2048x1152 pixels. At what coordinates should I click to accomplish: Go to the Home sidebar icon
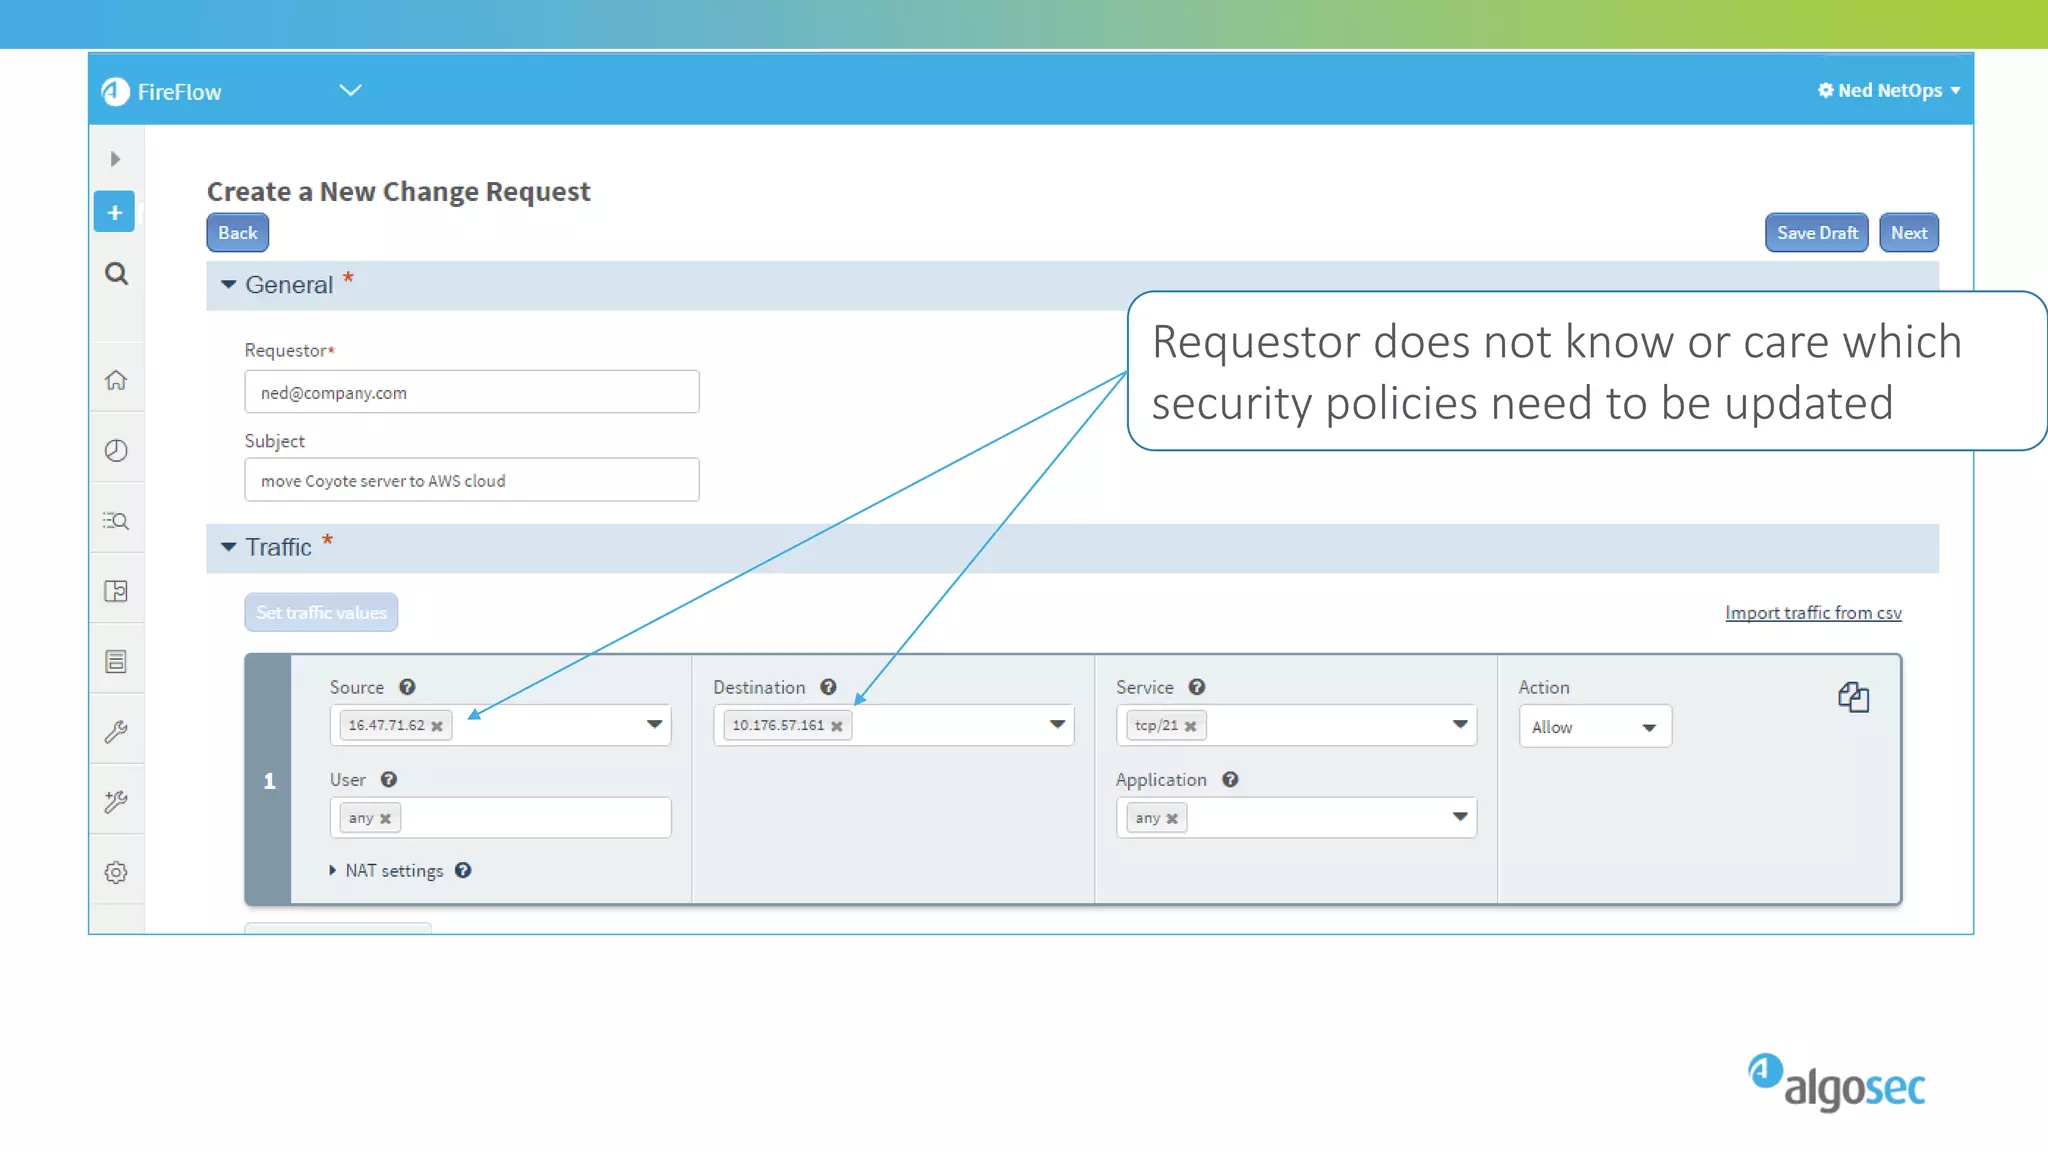point(116,380)
